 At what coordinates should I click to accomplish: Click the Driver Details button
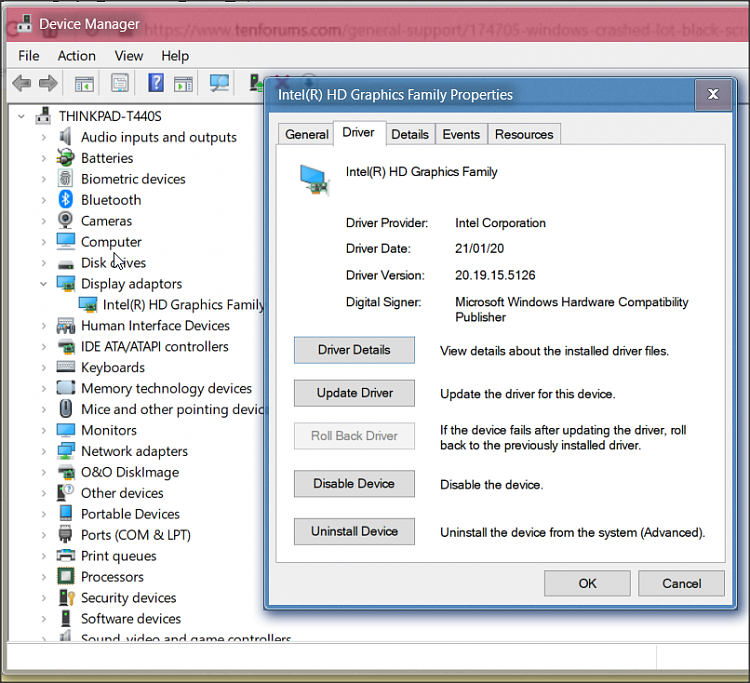354,350
